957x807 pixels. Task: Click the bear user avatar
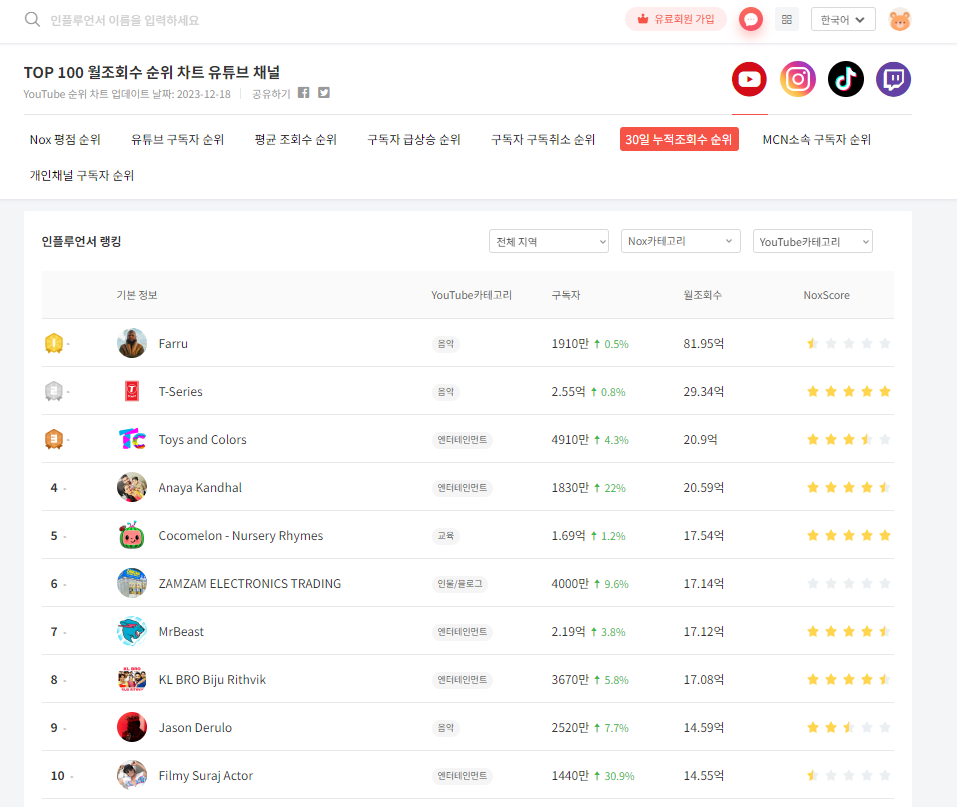pyautogui.click(x=900, y=20)
